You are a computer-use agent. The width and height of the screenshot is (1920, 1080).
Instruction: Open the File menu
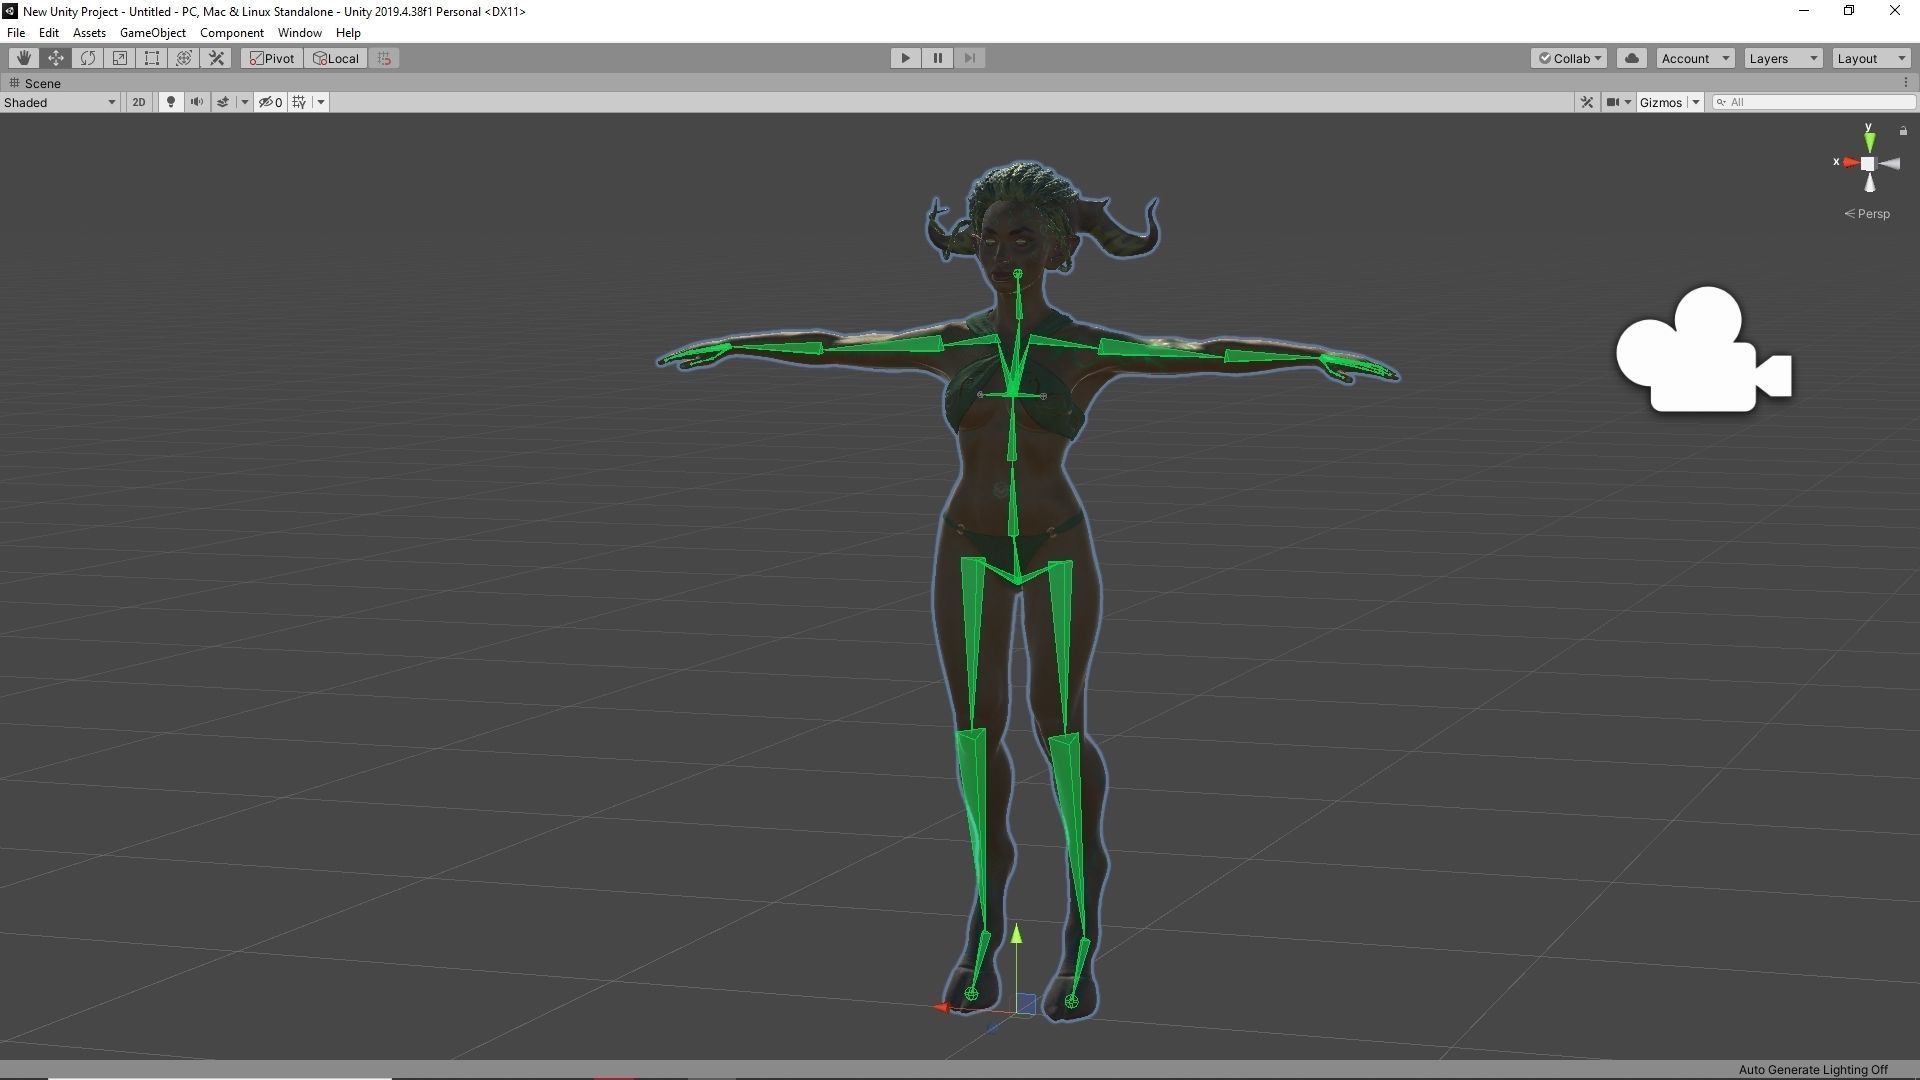click(16, 32)
